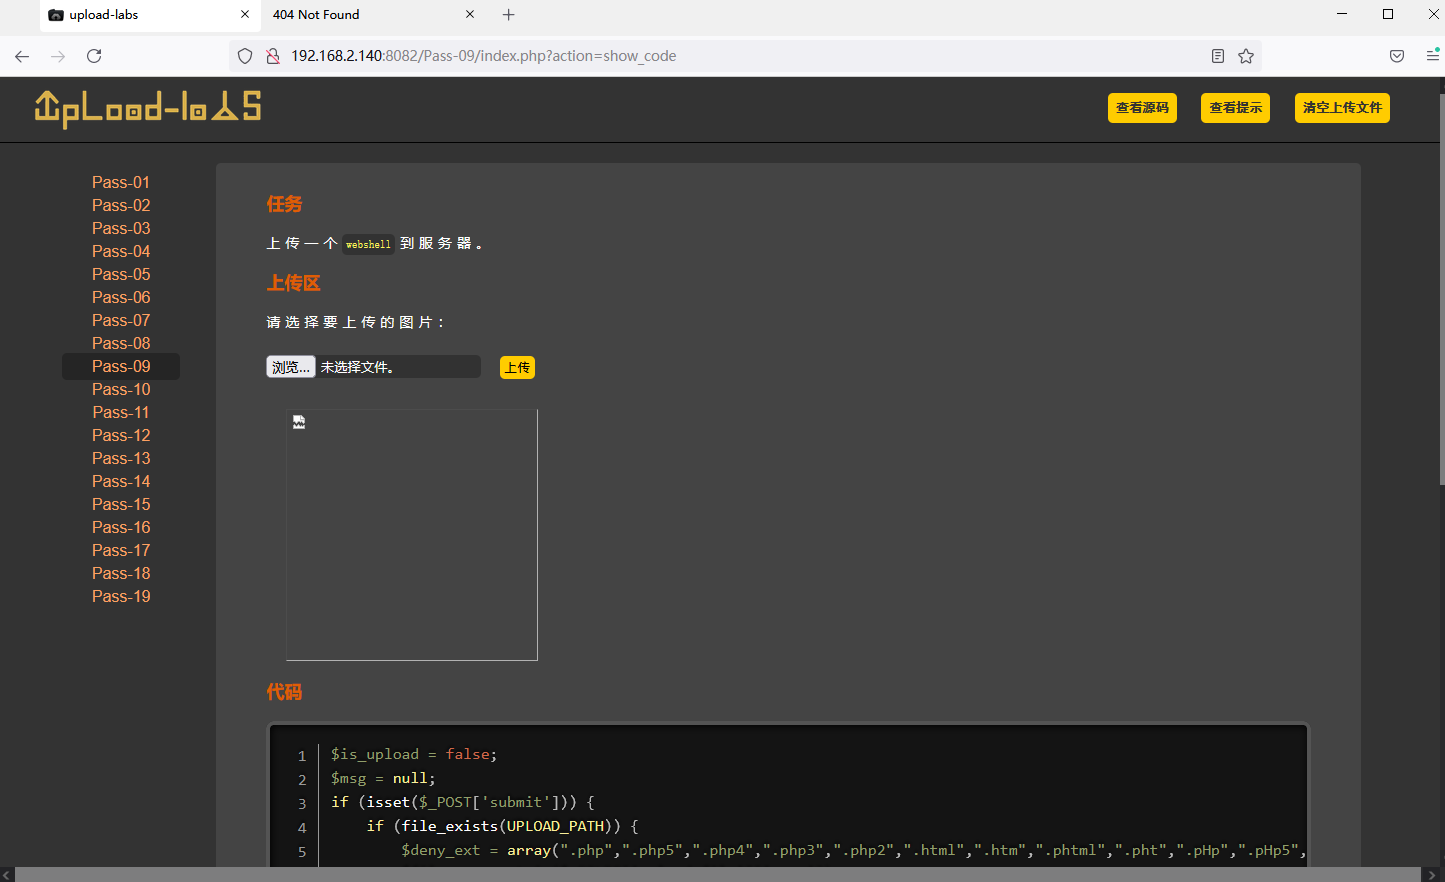Viewport: 1445px width, 882px height.
Task: Open Pass-01 in the sidebar
Action: (x=121, y=182)
